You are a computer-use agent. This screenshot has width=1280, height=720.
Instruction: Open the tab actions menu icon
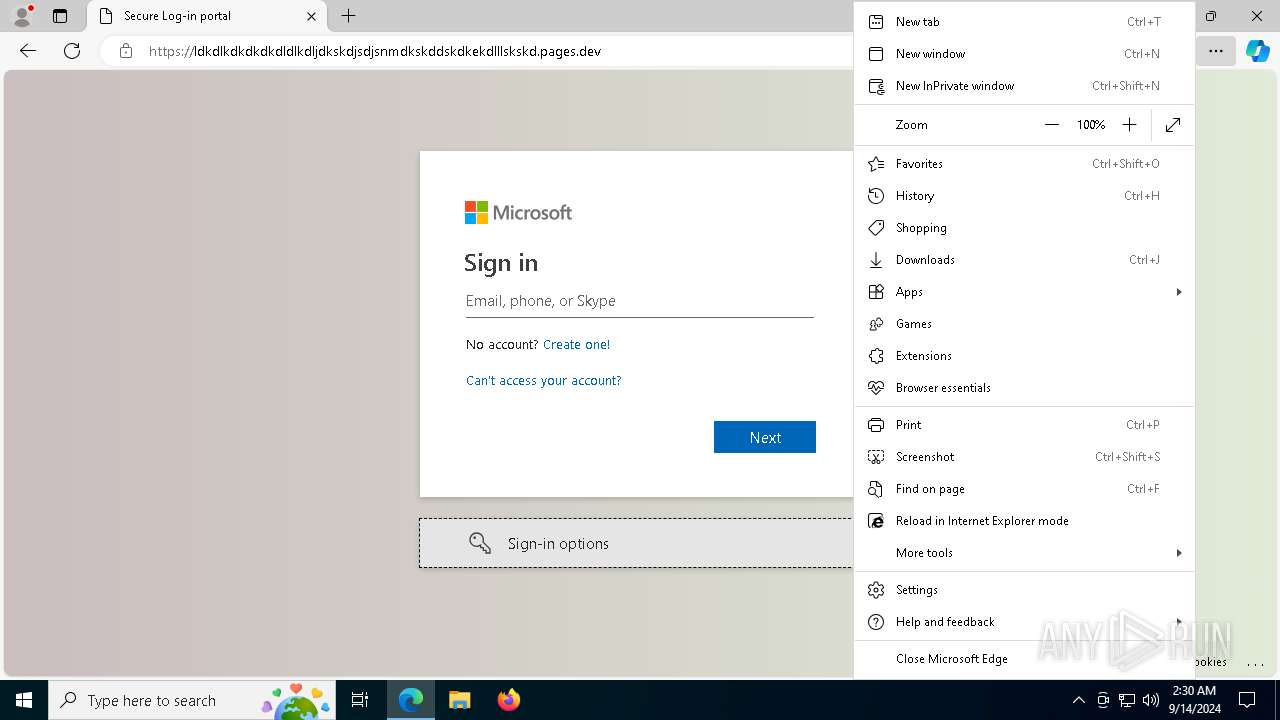(60, 16)
